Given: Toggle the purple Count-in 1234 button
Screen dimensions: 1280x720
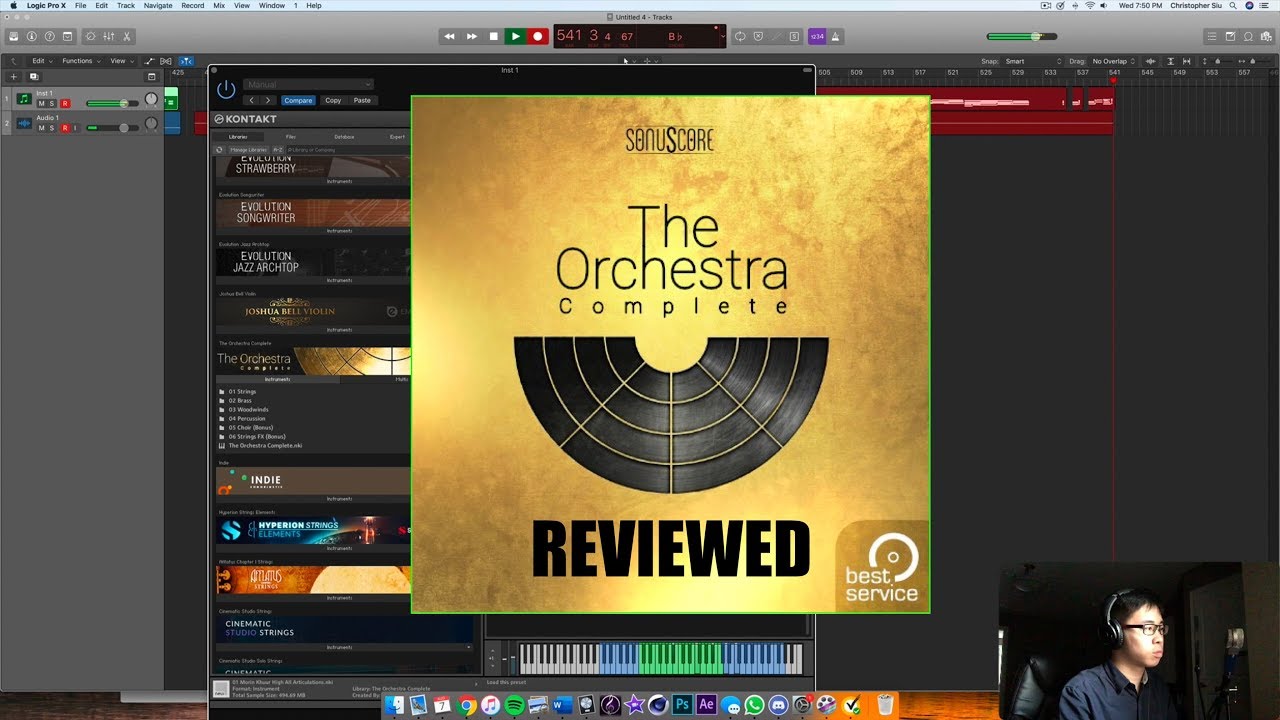Looking at the screenshot, I should 817,36.
